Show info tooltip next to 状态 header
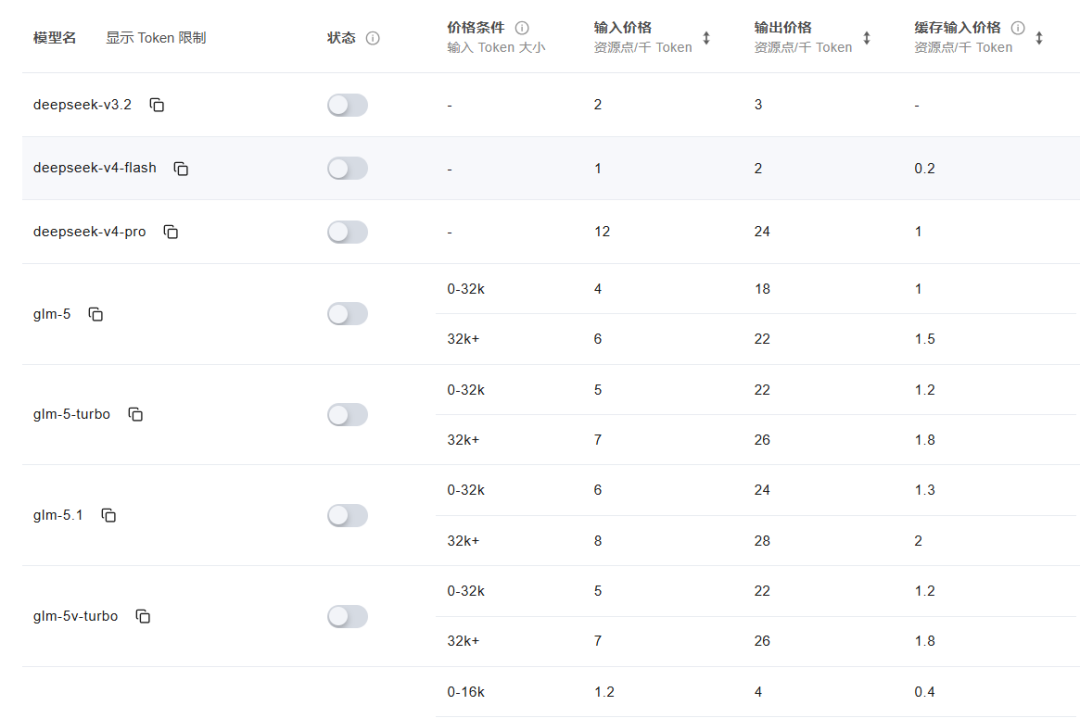1080x718 pixels. pyautogui.click(x=373, y=38)
